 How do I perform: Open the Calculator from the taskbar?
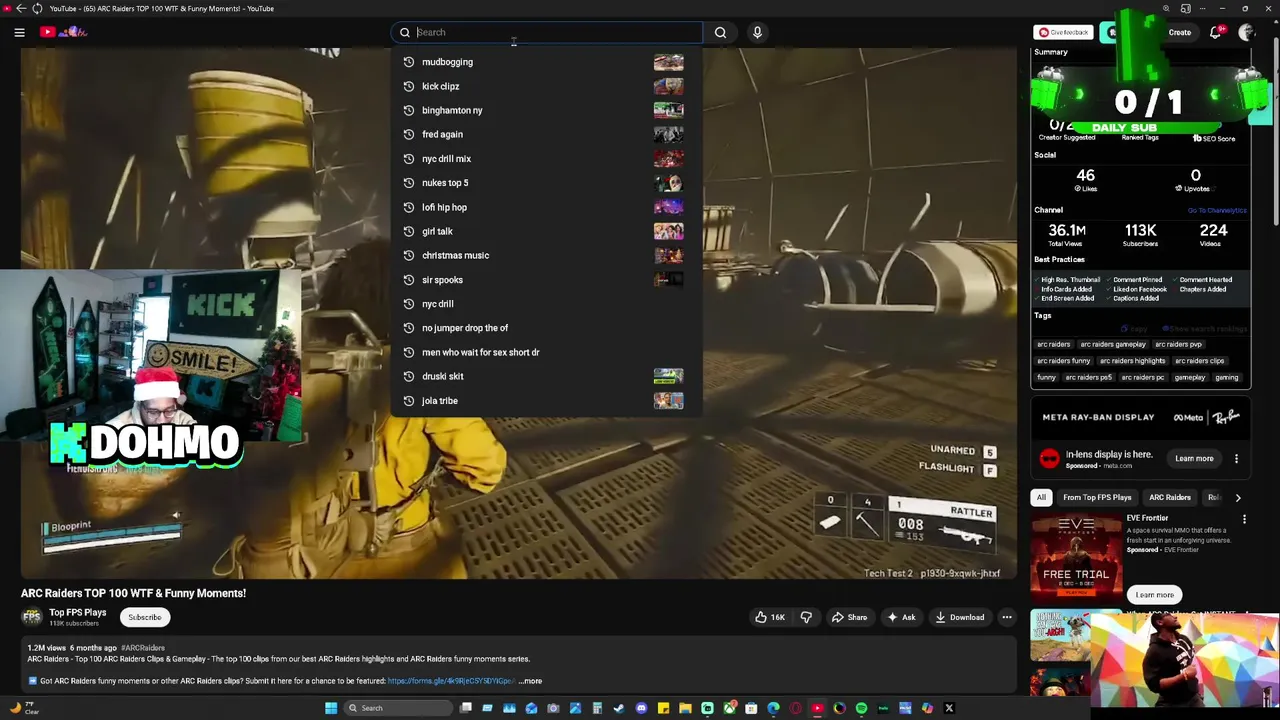click(x=597, y=708)
